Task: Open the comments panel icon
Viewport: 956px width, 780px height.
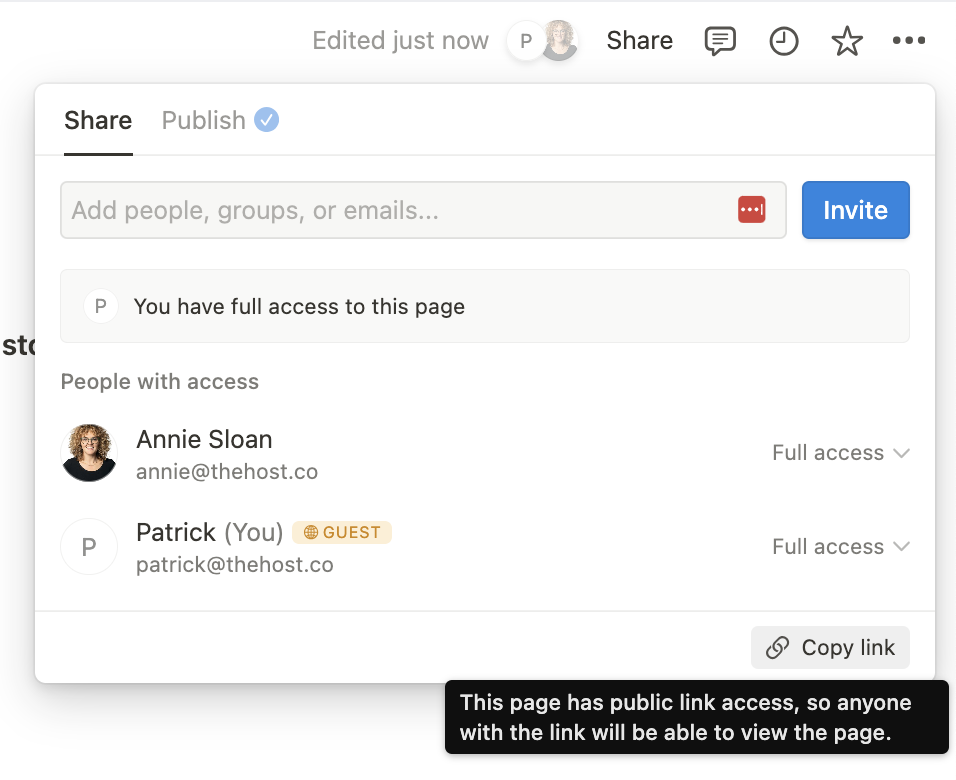Action: (719, 40)
